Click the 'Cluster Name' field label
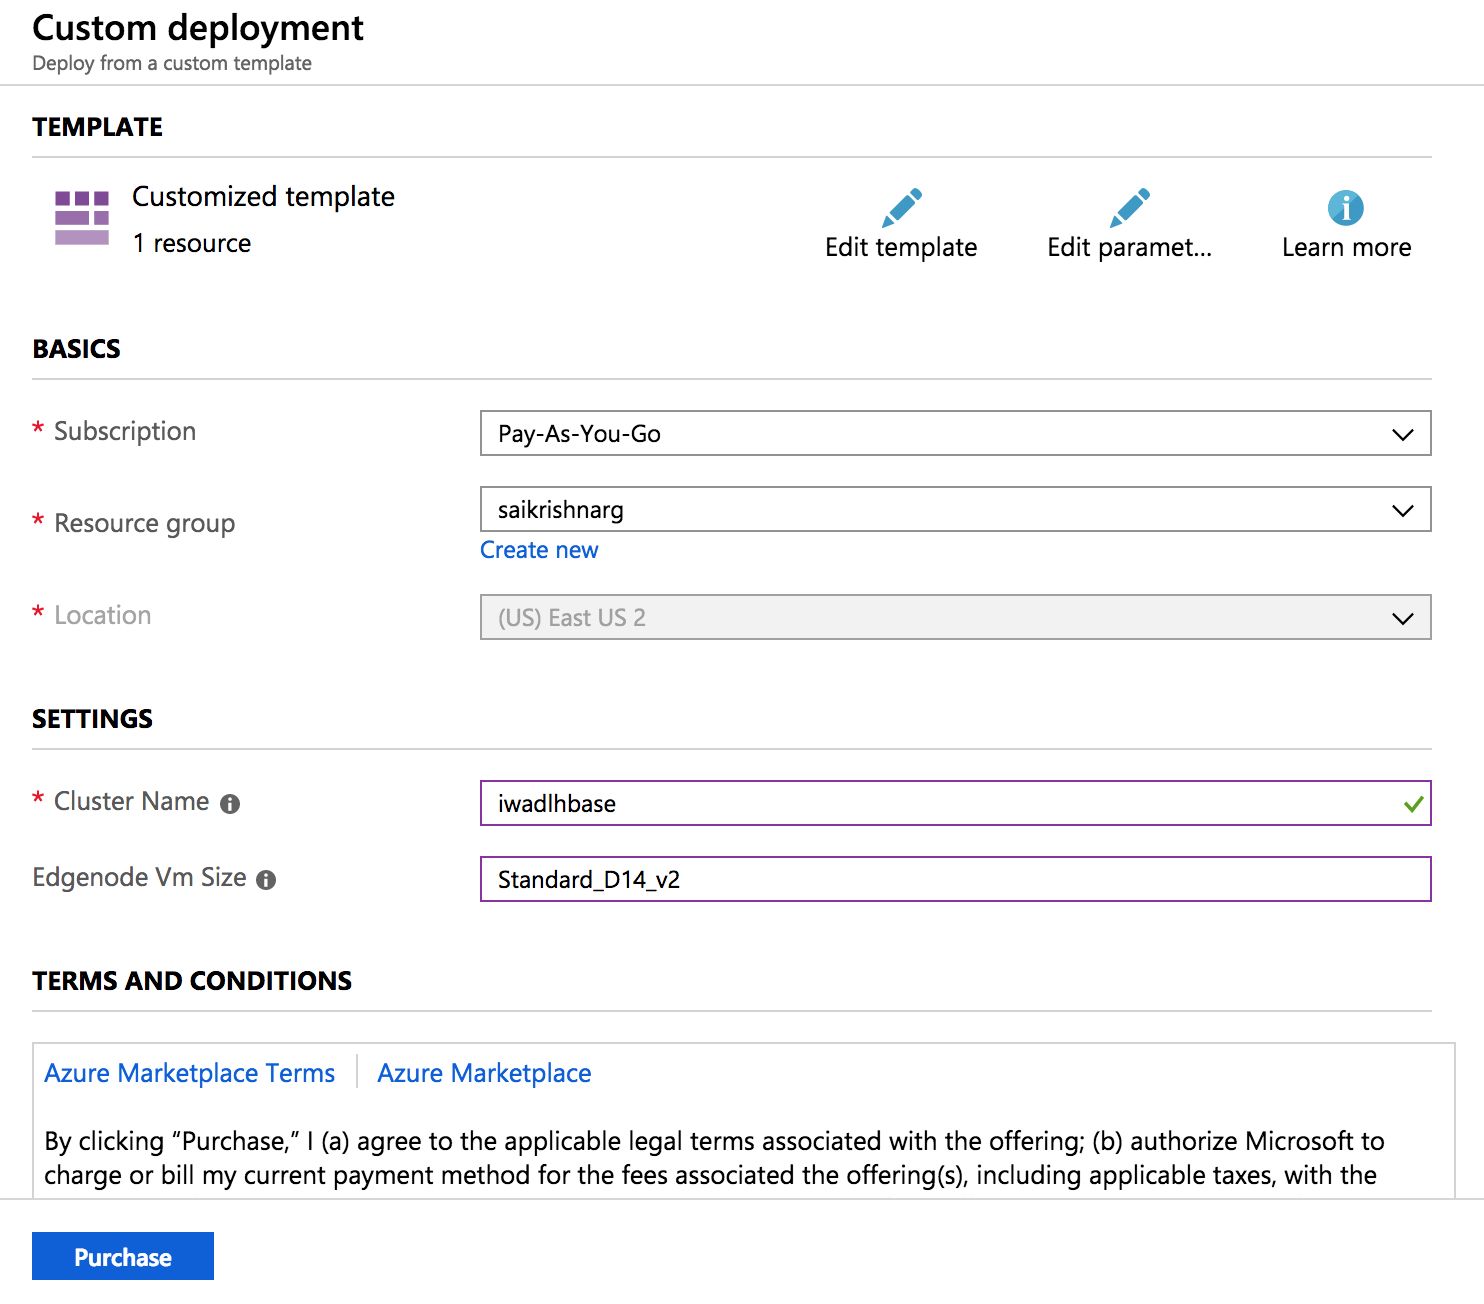The width and height of the screenshot is (1484, 1304). pos(132,801)
